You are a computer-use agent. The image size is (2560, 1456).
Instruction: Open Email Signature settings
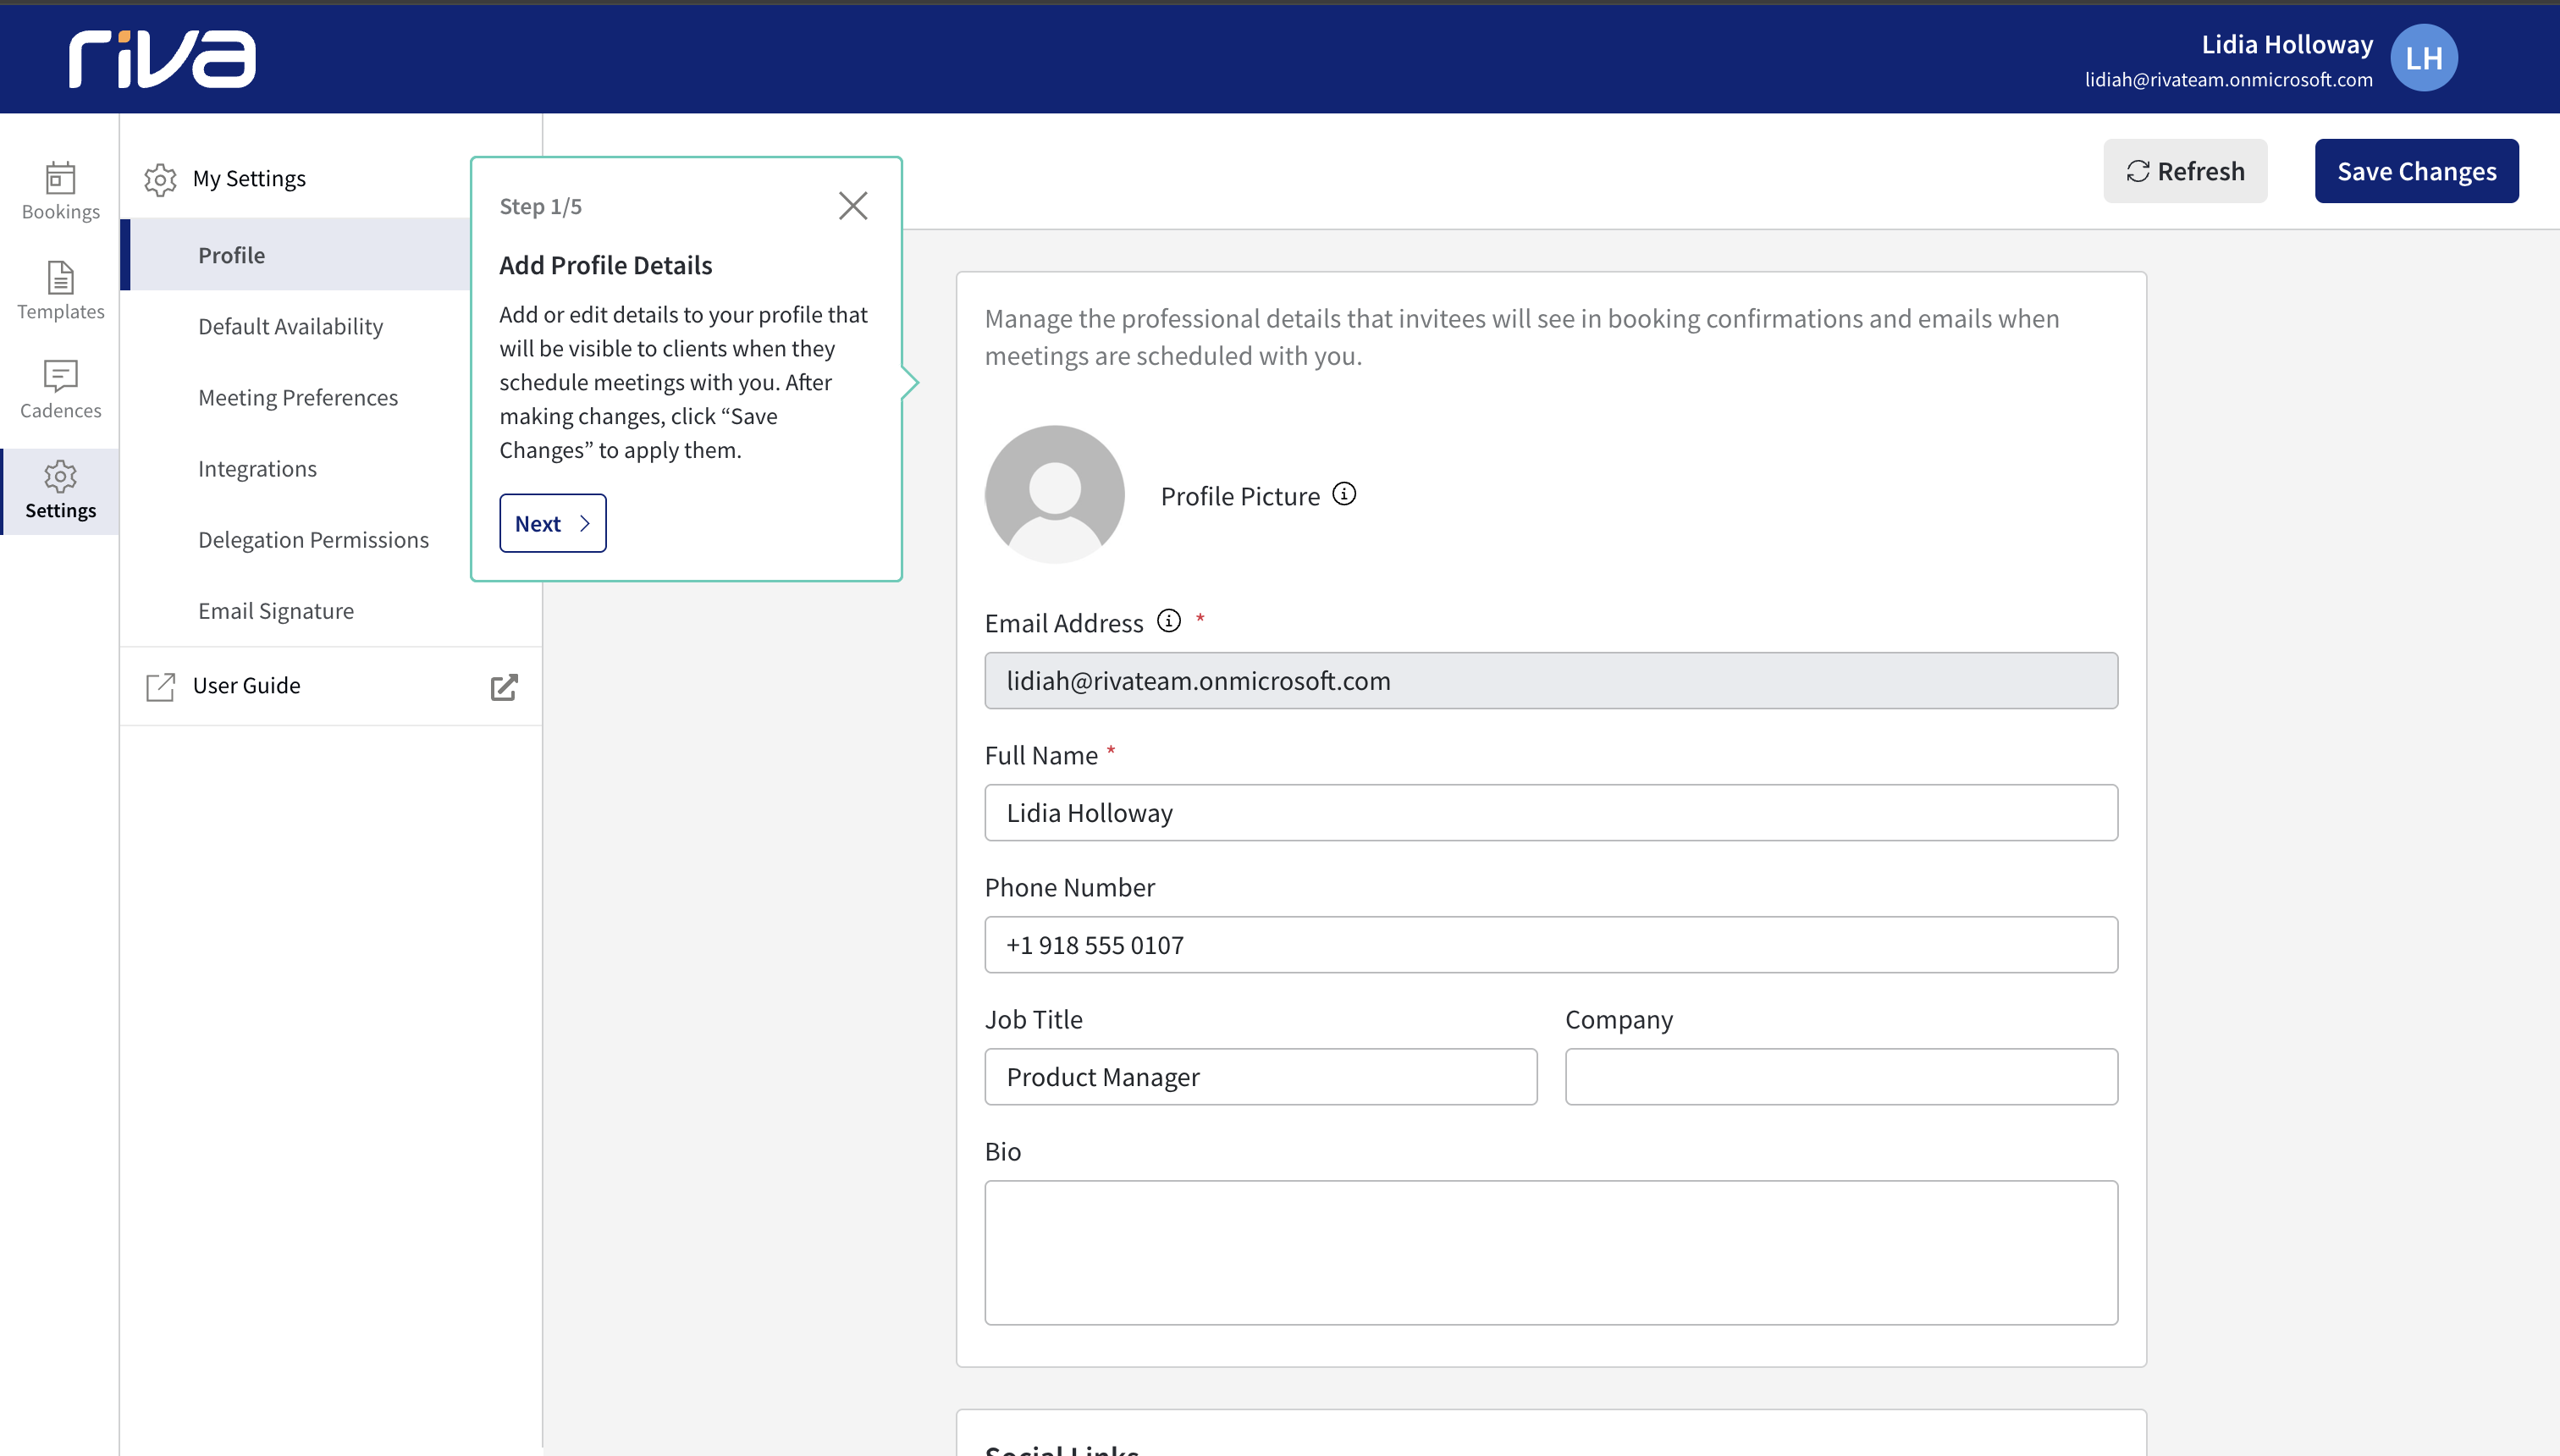click(276, 611)
